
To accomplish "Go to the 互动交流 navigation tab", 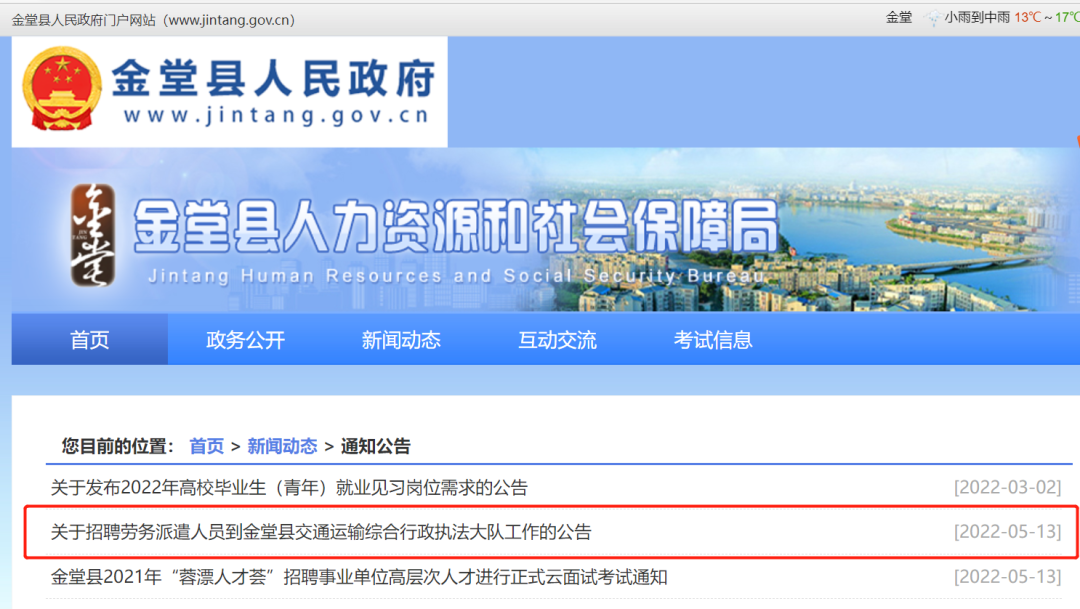I will click(x=557, y=340).
